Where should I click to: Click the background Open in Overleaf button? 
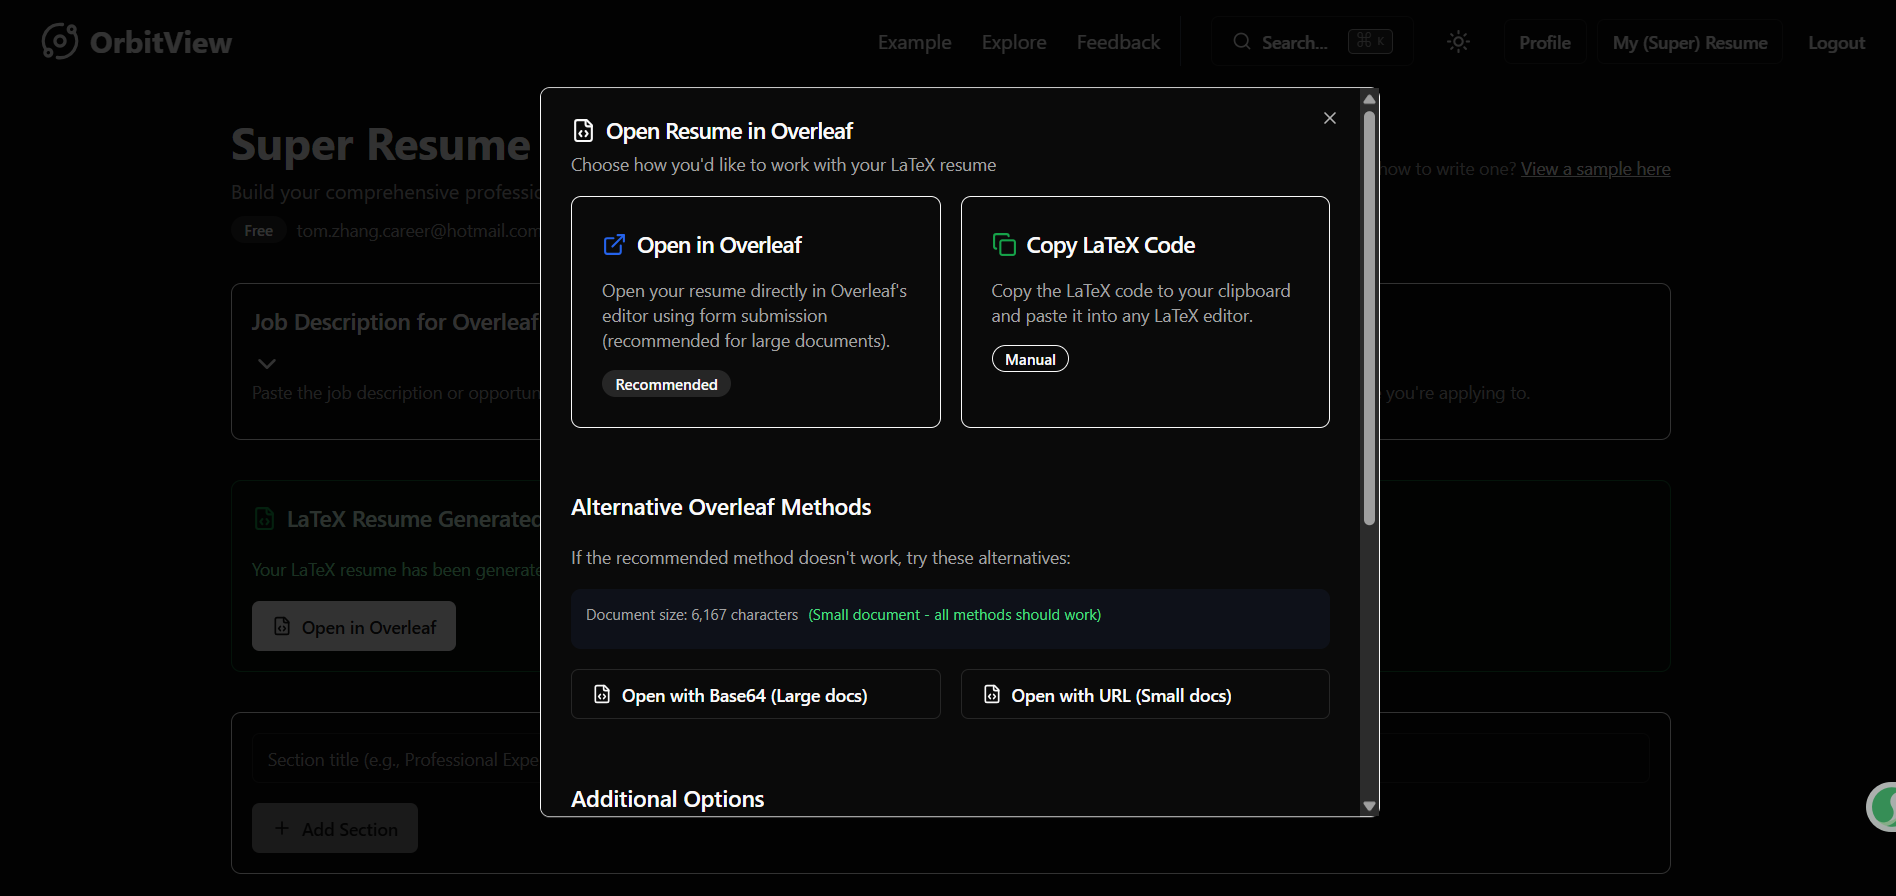[354, 626]
